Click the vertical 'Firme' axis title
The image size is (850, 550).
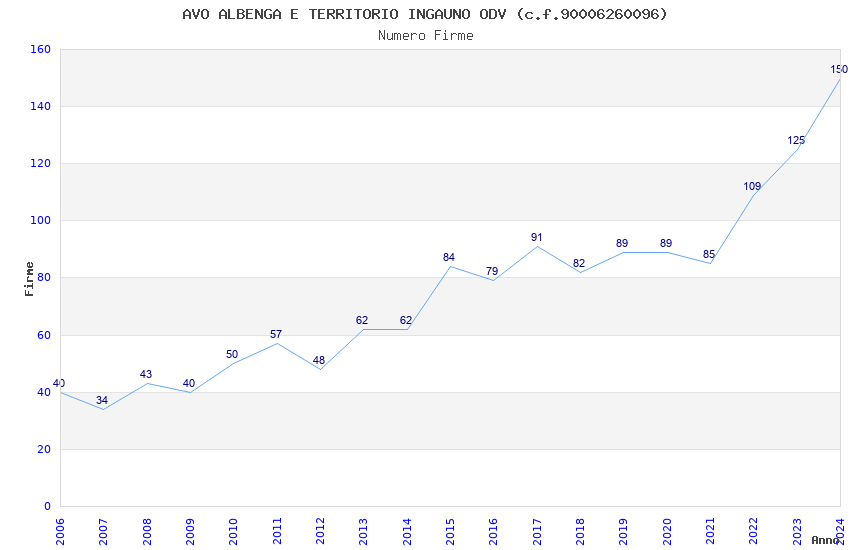tap(29, 279)
